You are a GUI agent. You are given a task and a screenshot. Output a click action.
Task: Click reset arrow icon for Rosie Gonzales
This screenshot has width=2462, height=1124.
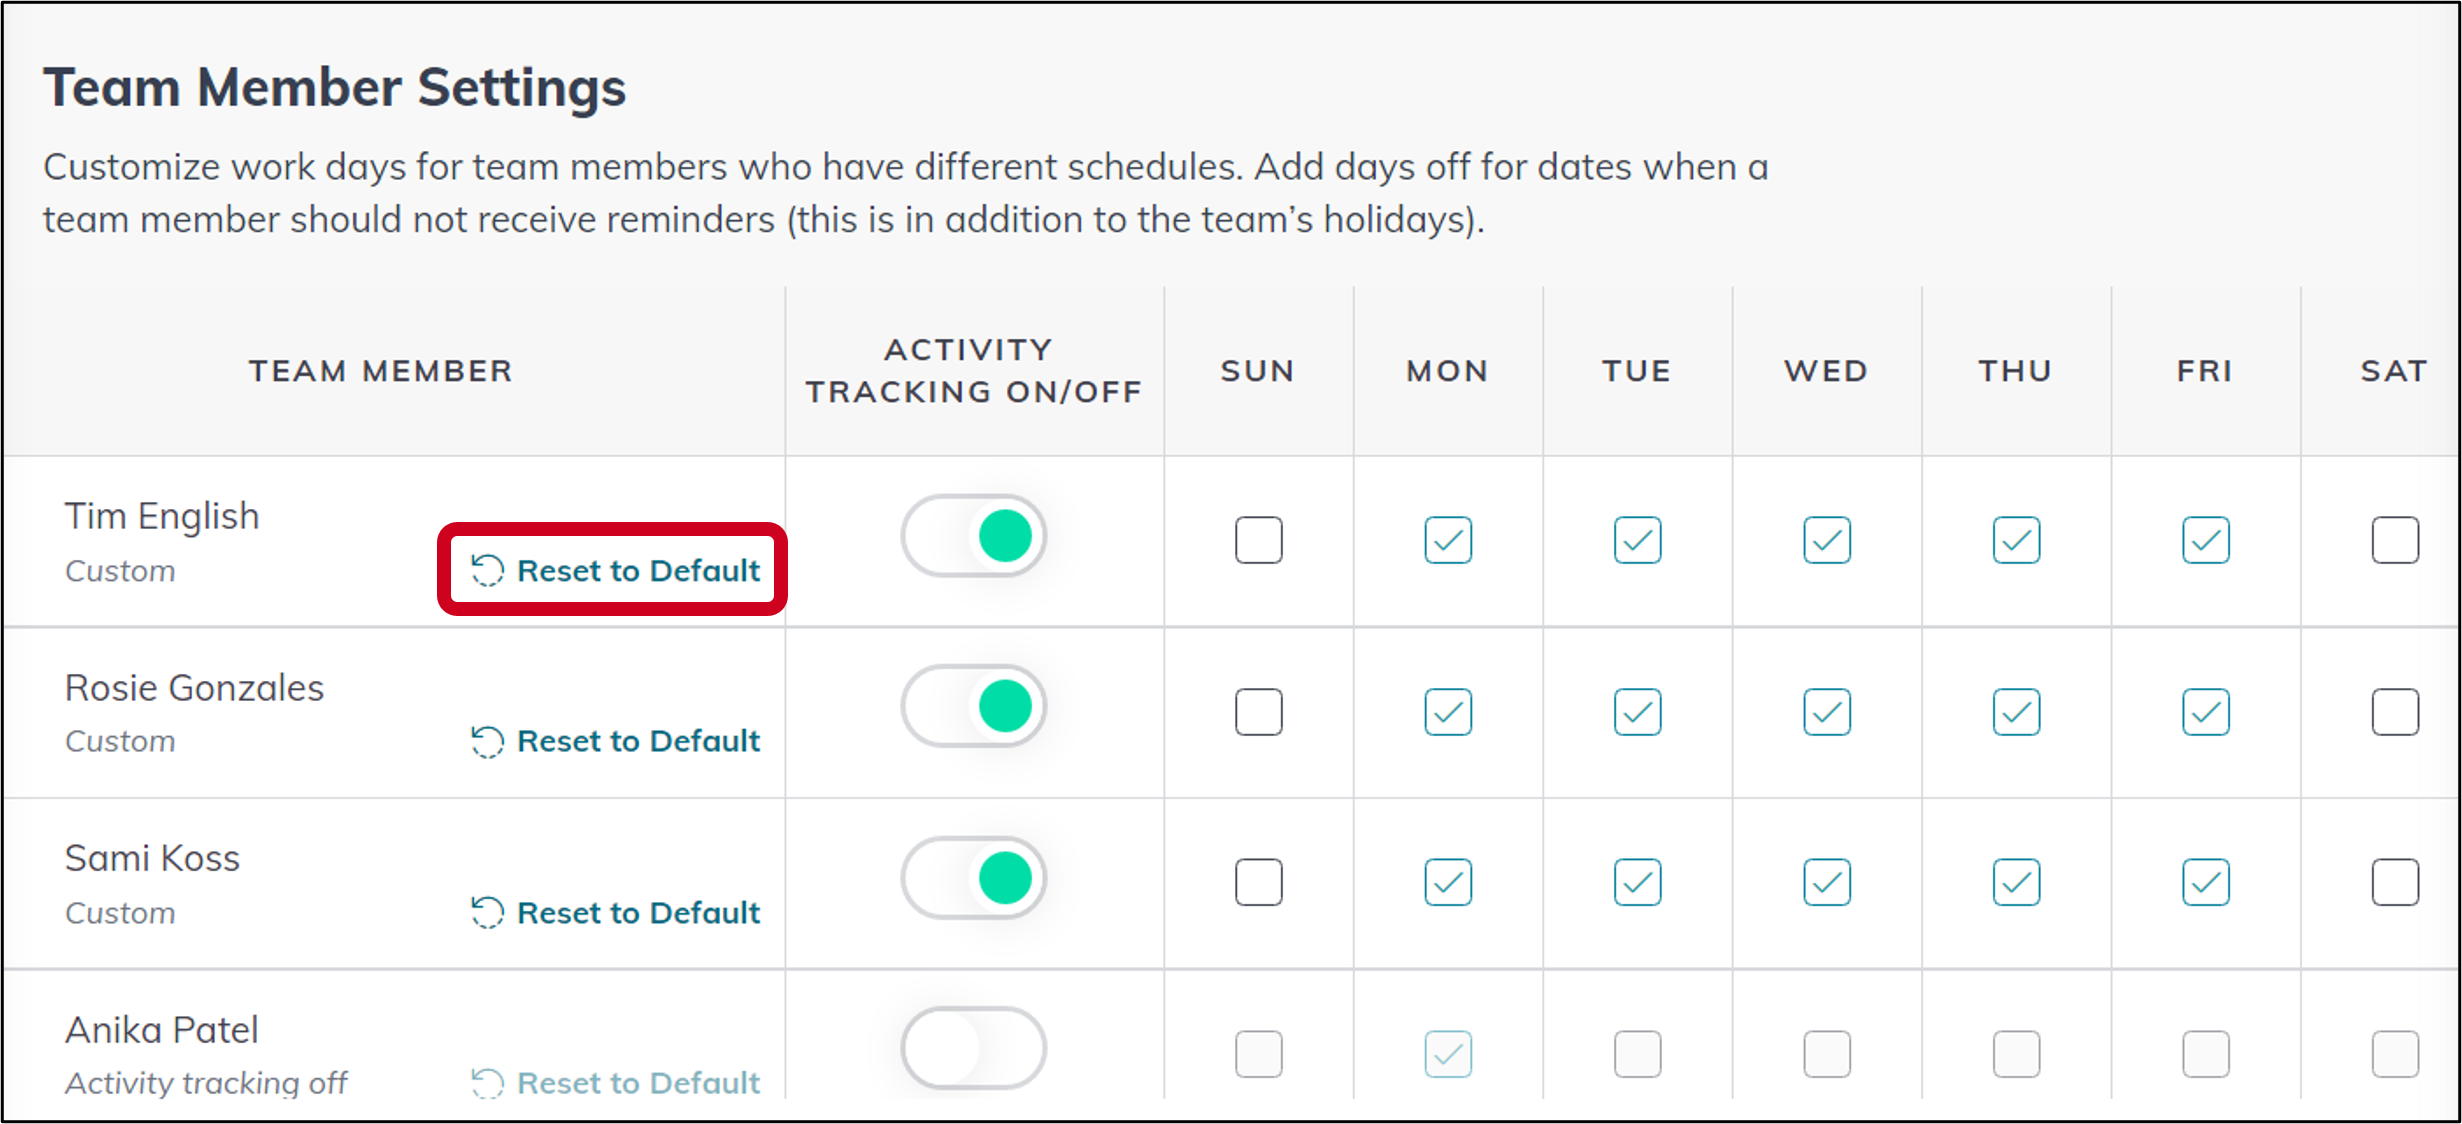(x=487, y=741)
